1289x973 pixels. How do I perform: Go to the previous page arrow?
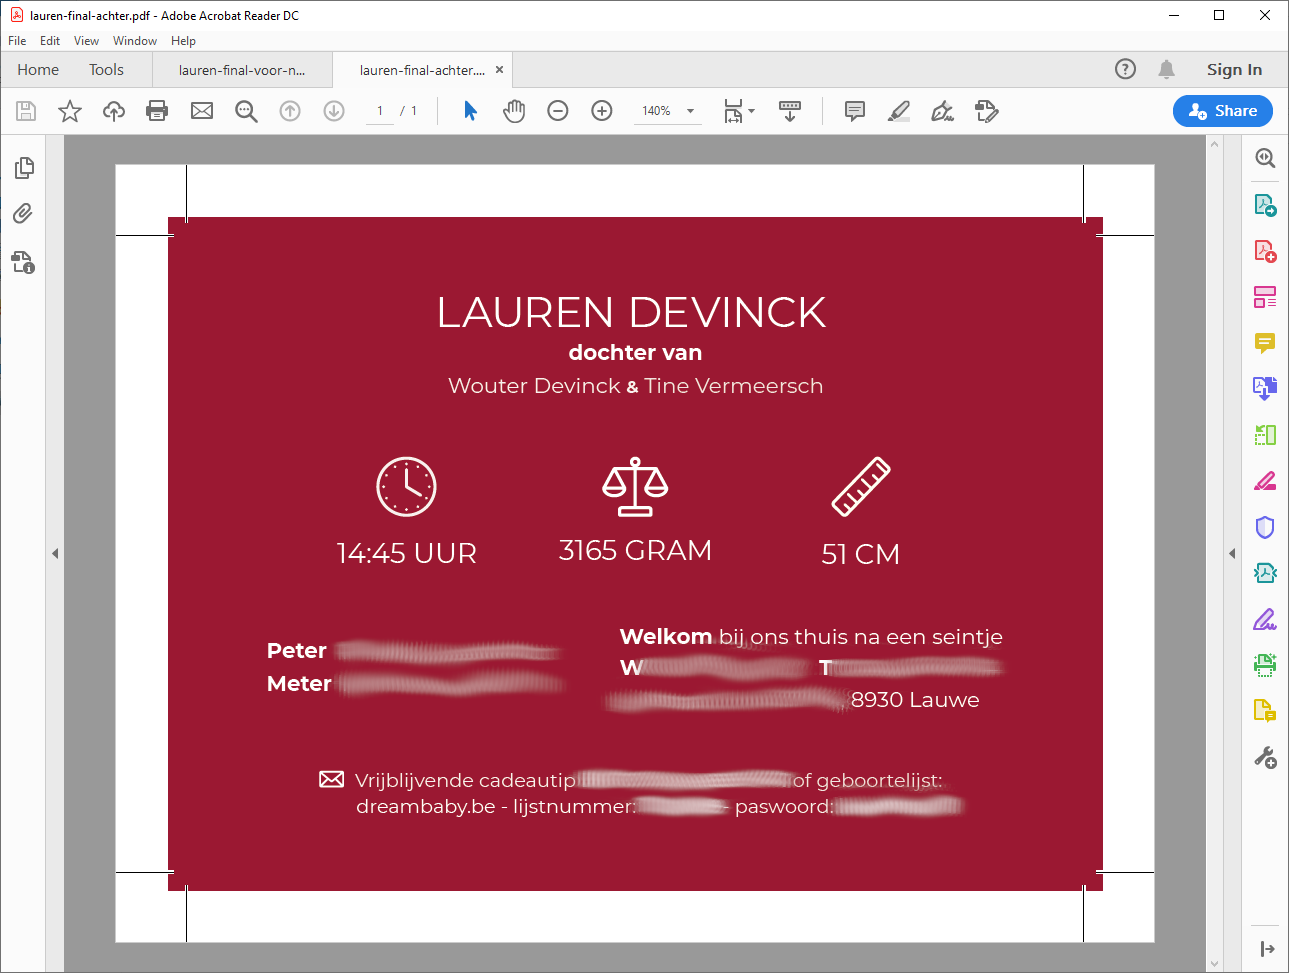(290, 111)
